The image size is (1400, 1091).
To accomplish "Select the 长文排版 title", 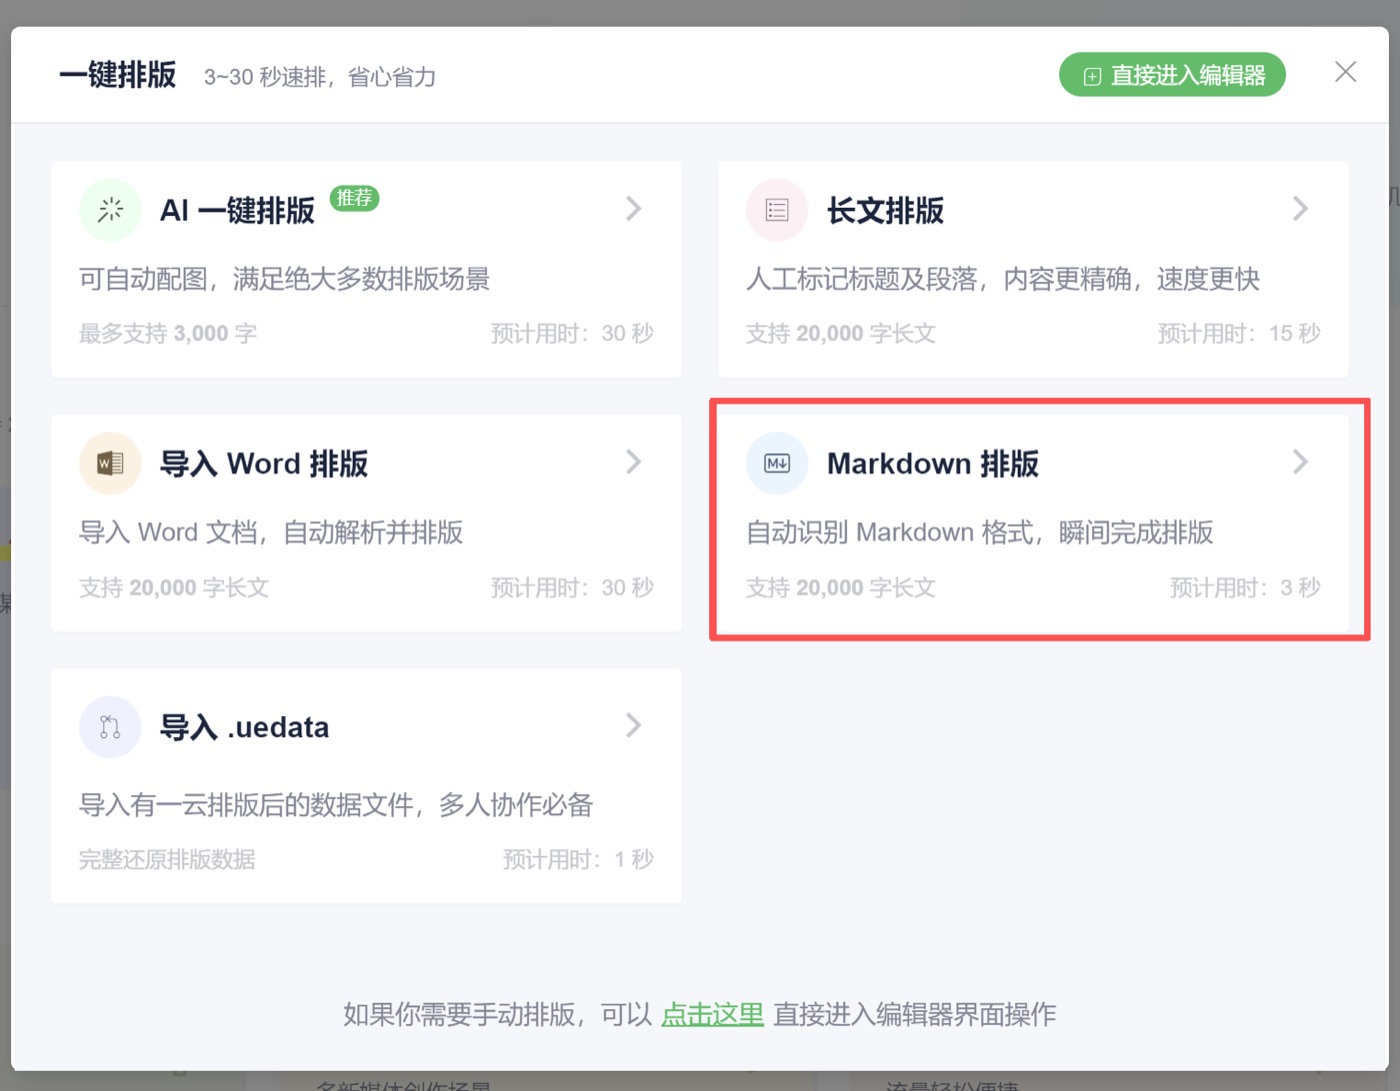I will click(x=885, y=210).
